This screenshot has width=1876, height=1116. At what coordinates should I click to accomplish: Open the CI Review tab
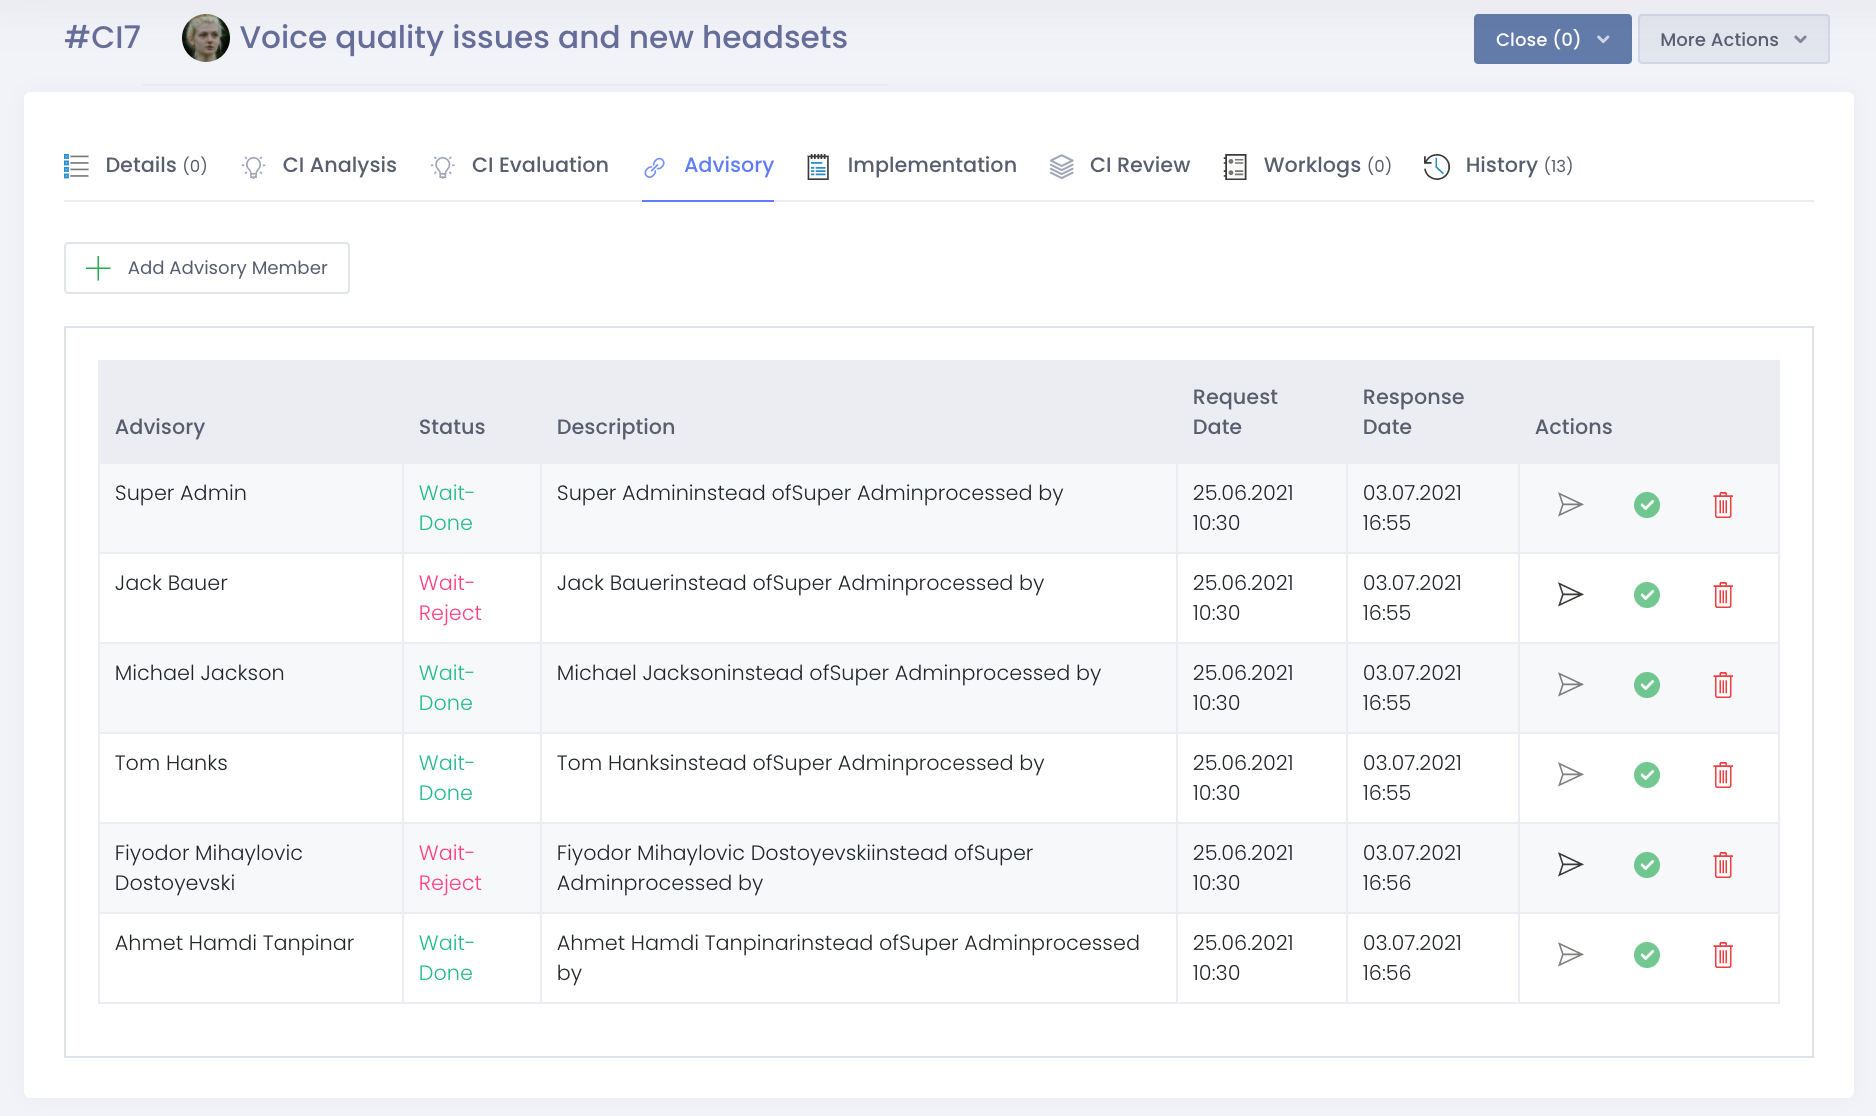1120,166
